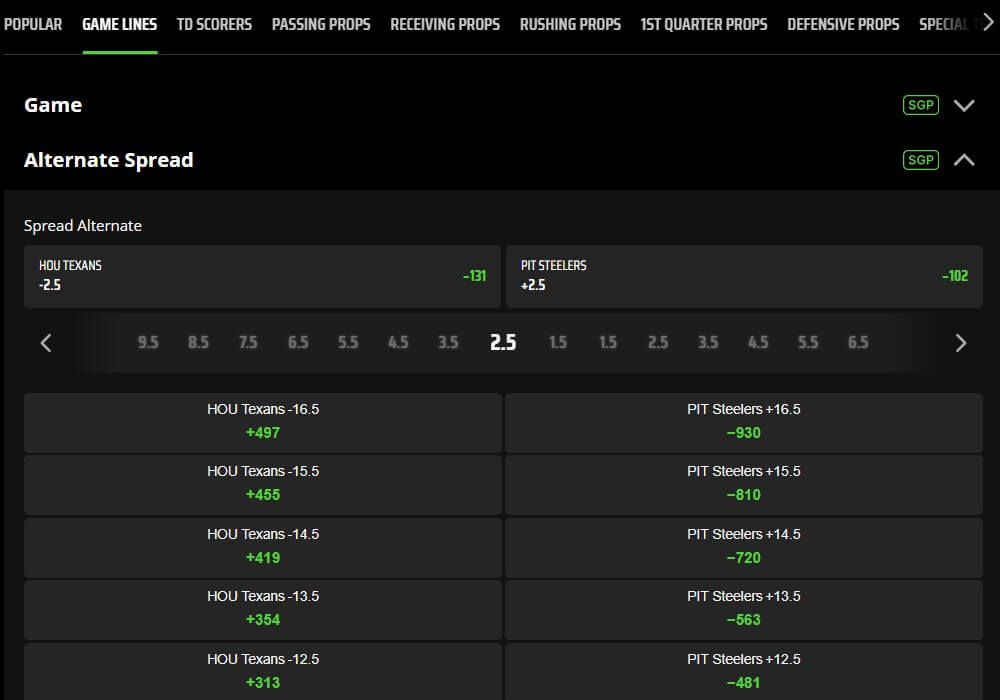
Task: Switch to the POPULAR tab
Action: tap(32, 24)
